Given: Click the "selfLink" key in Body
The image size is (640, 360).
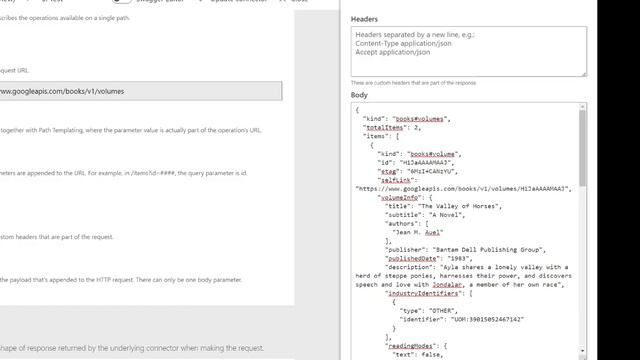Looking at the screenshot, I should [x=396, y=180].
